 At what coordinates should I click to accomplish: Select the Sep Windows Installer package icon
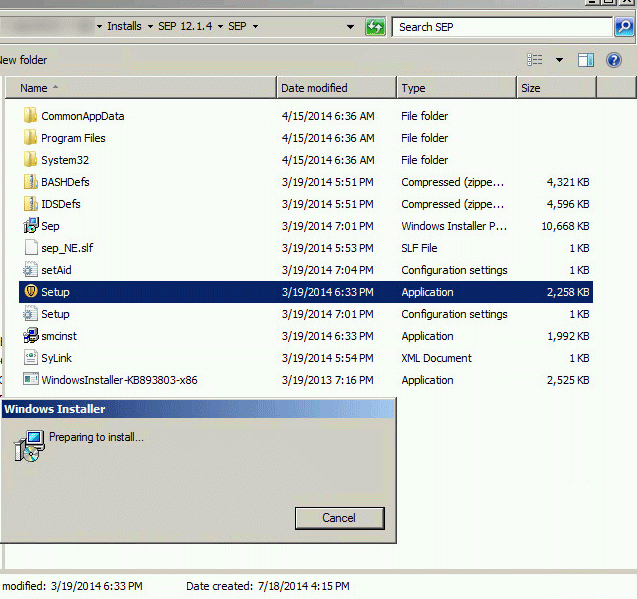(x=30, y=226)
